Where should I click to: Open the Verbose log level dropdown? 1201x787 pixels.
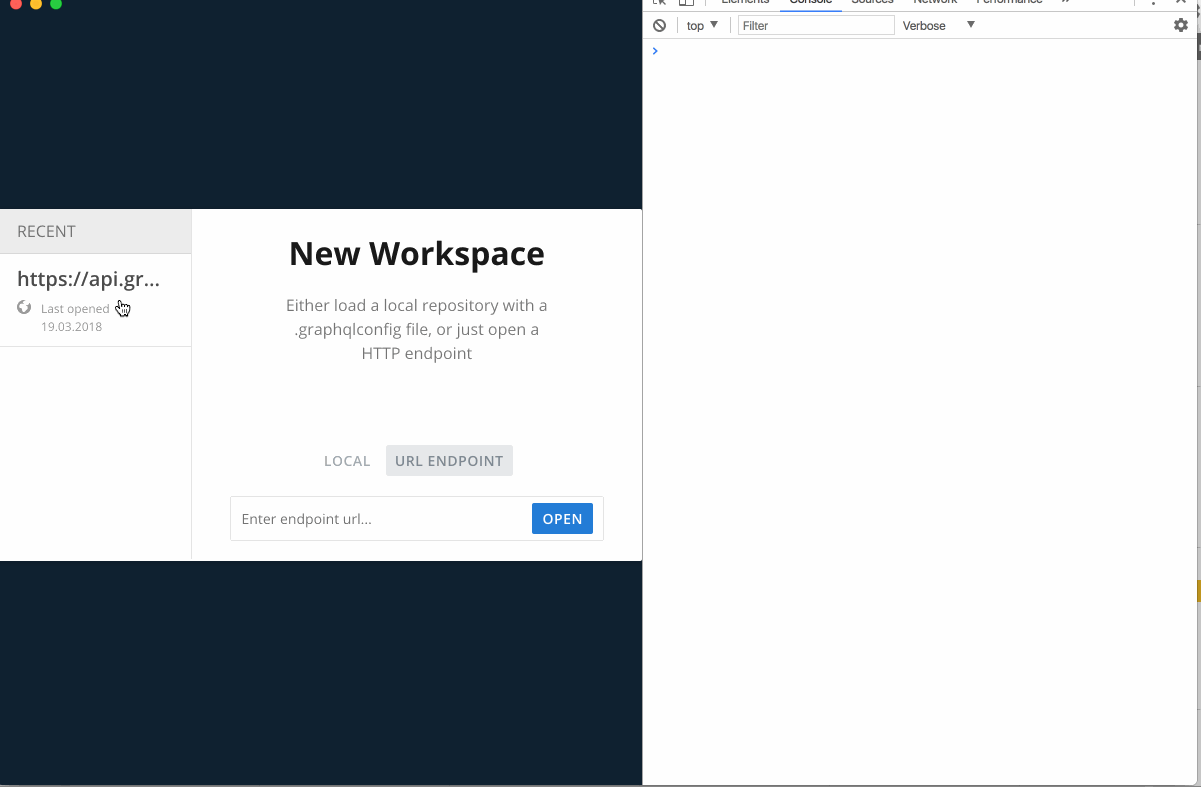click(x=937, y=25)
